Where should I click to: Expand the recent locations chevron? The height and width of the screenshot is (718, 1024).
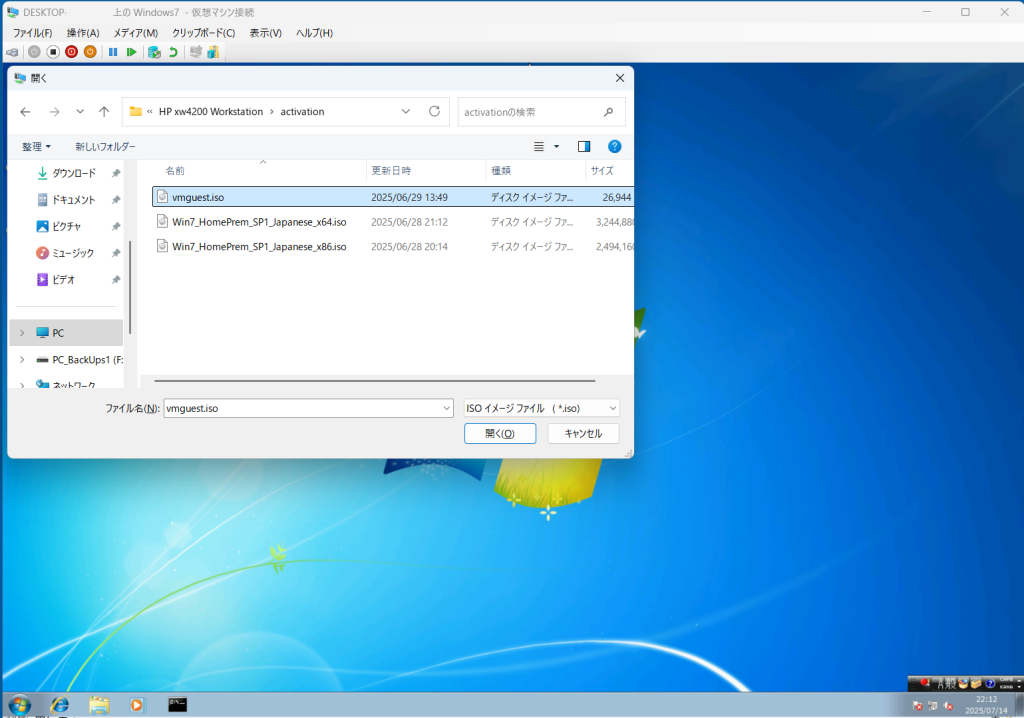[x=80, y=112]
